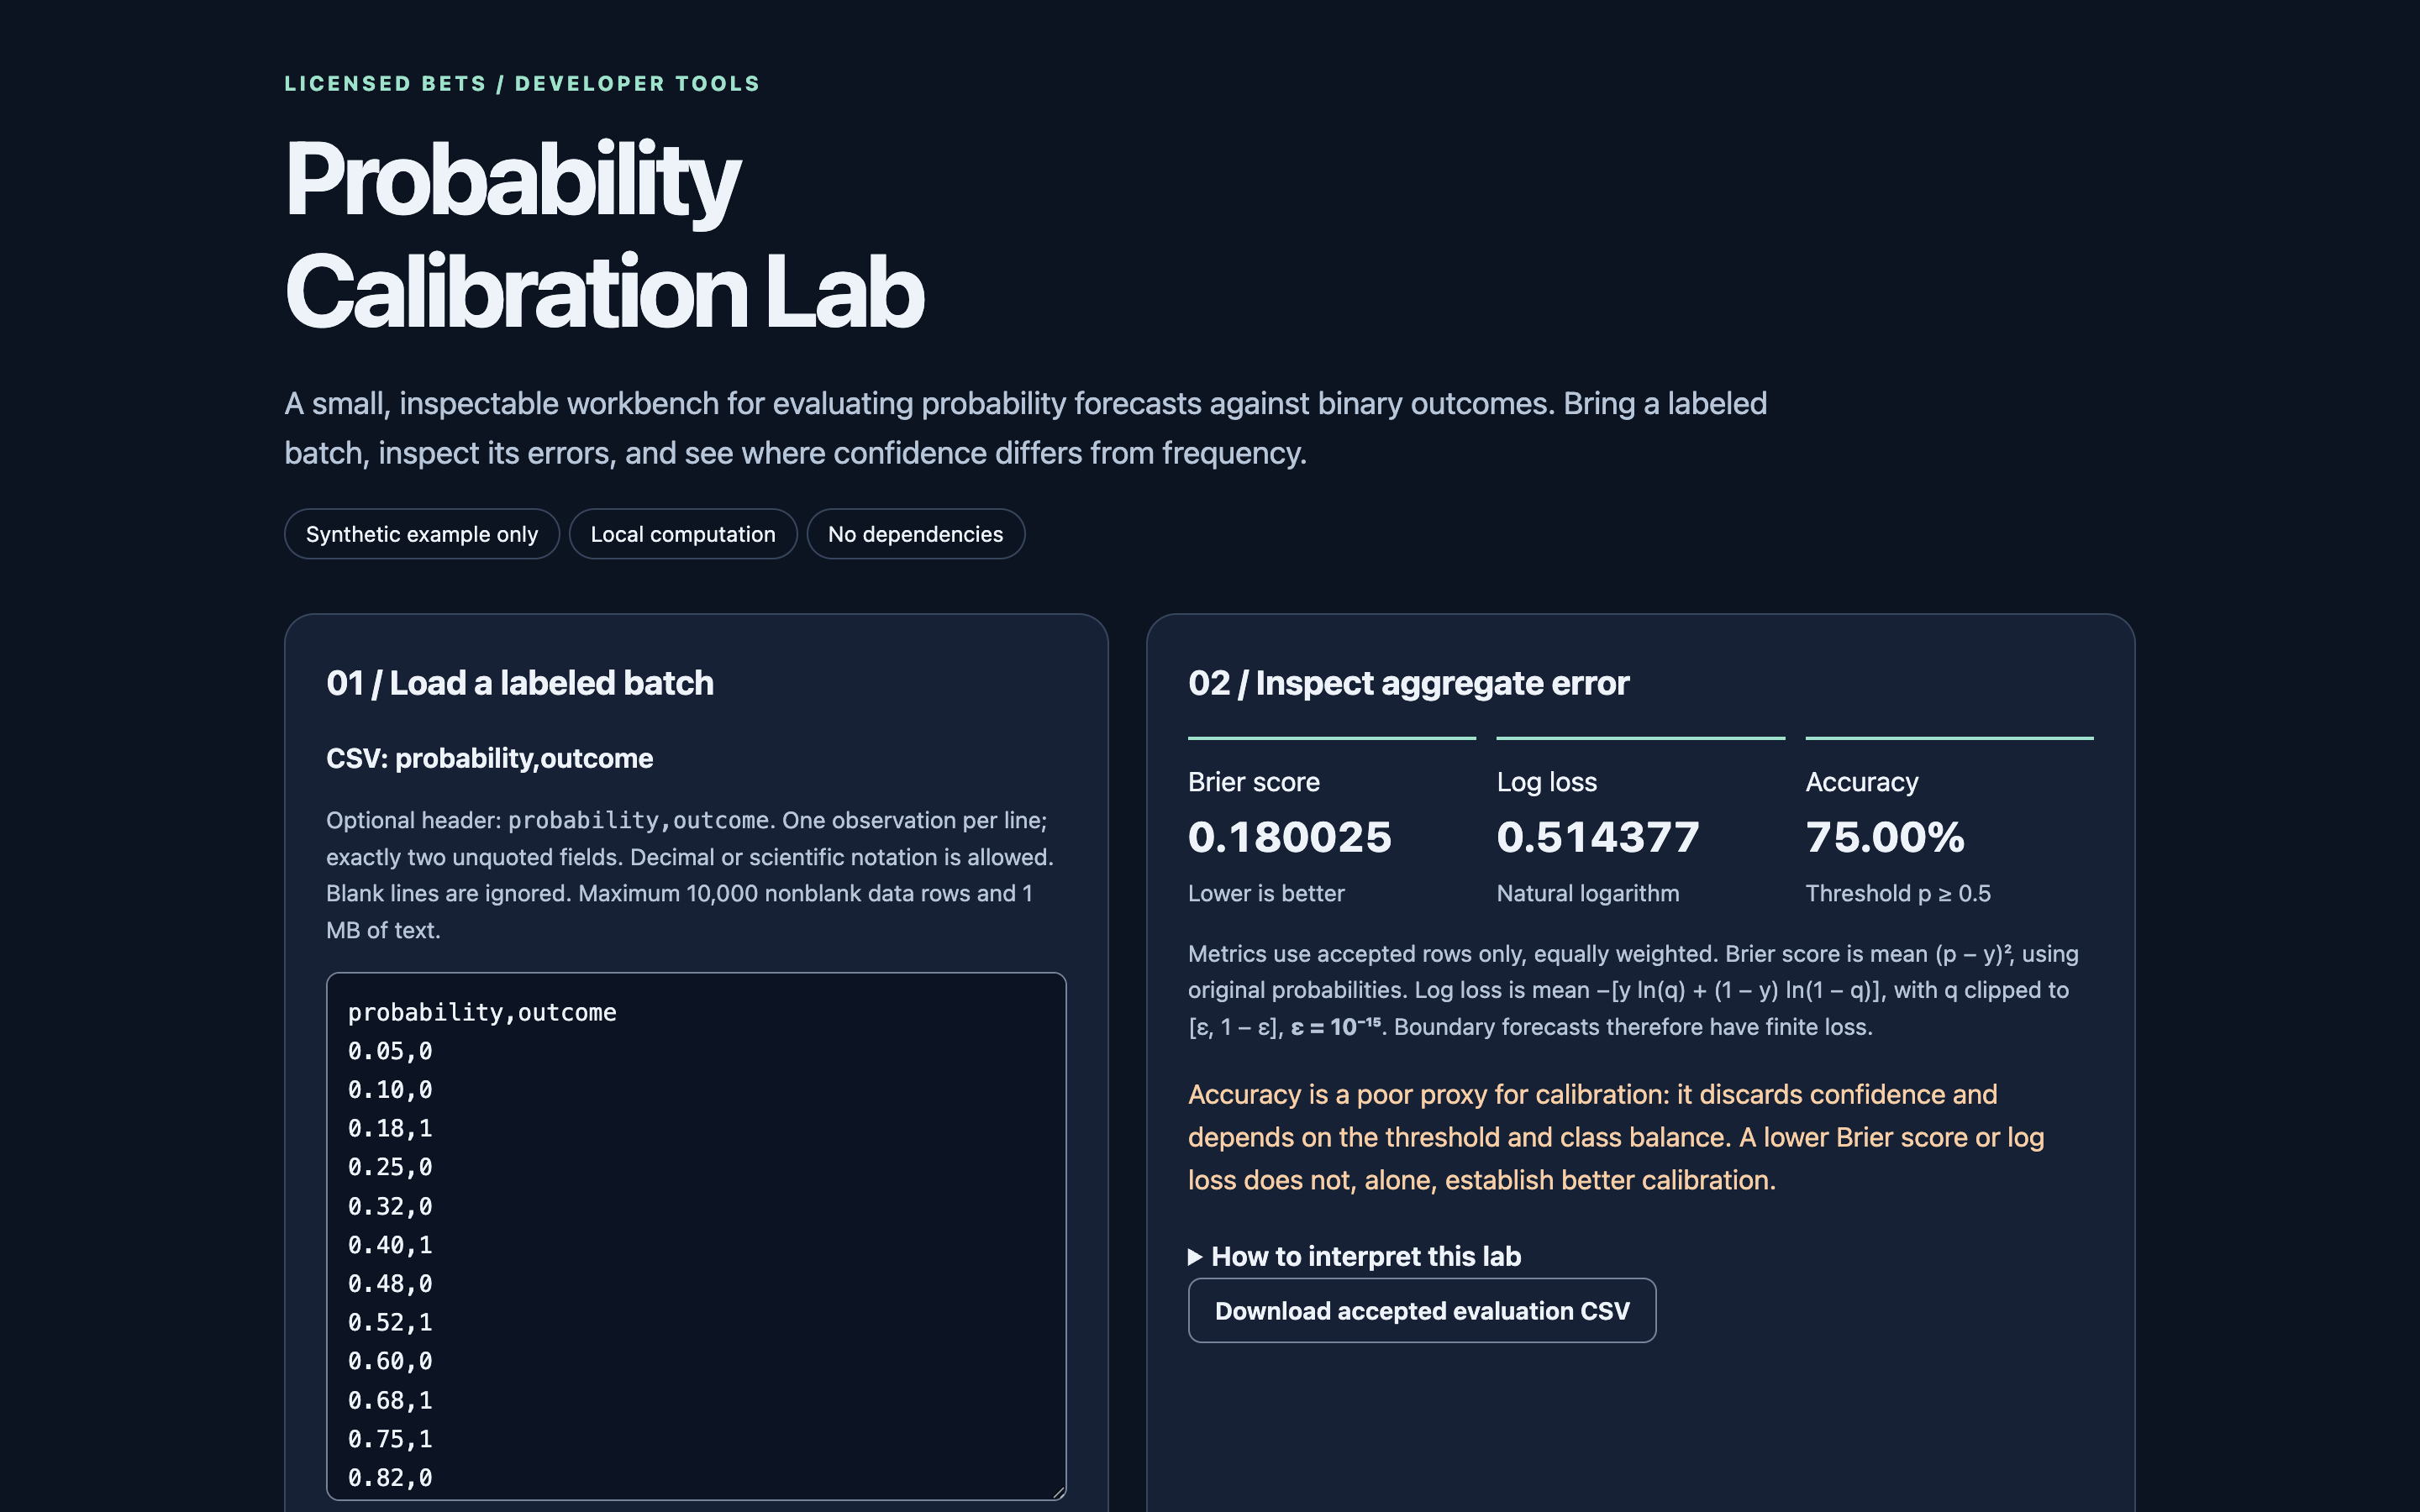Click inside the CSV probability,outcome text area
2420x1512 pixels.
tap(696, 1235)
